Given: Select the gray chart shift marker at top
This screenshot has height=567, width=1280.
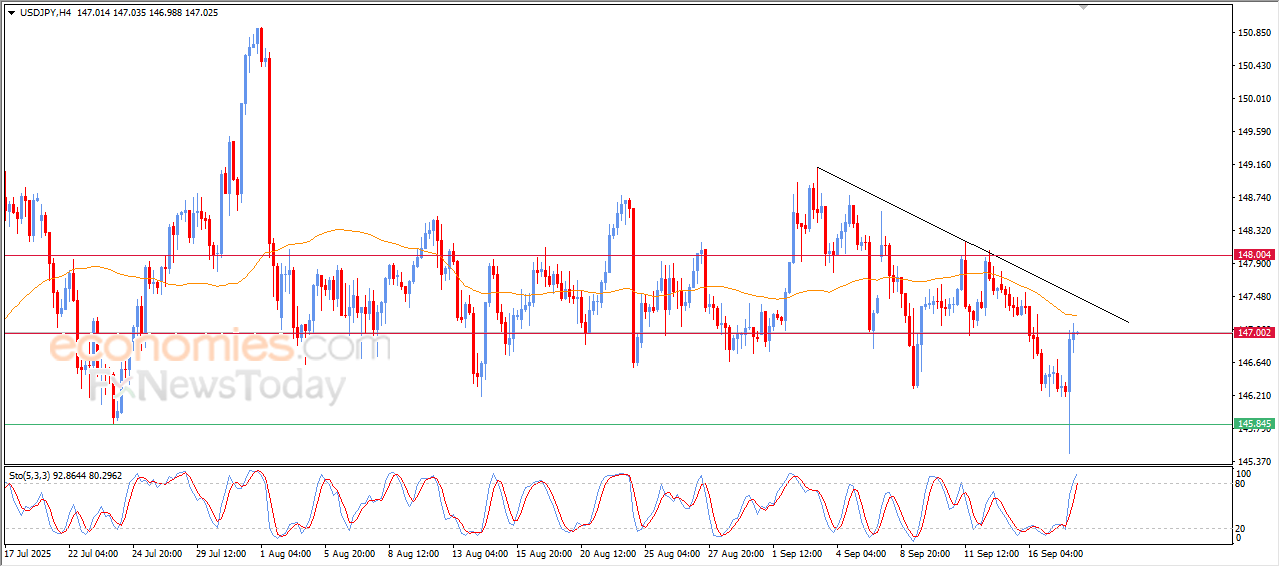Looking at the screenshot, I should pos(1083,7).
